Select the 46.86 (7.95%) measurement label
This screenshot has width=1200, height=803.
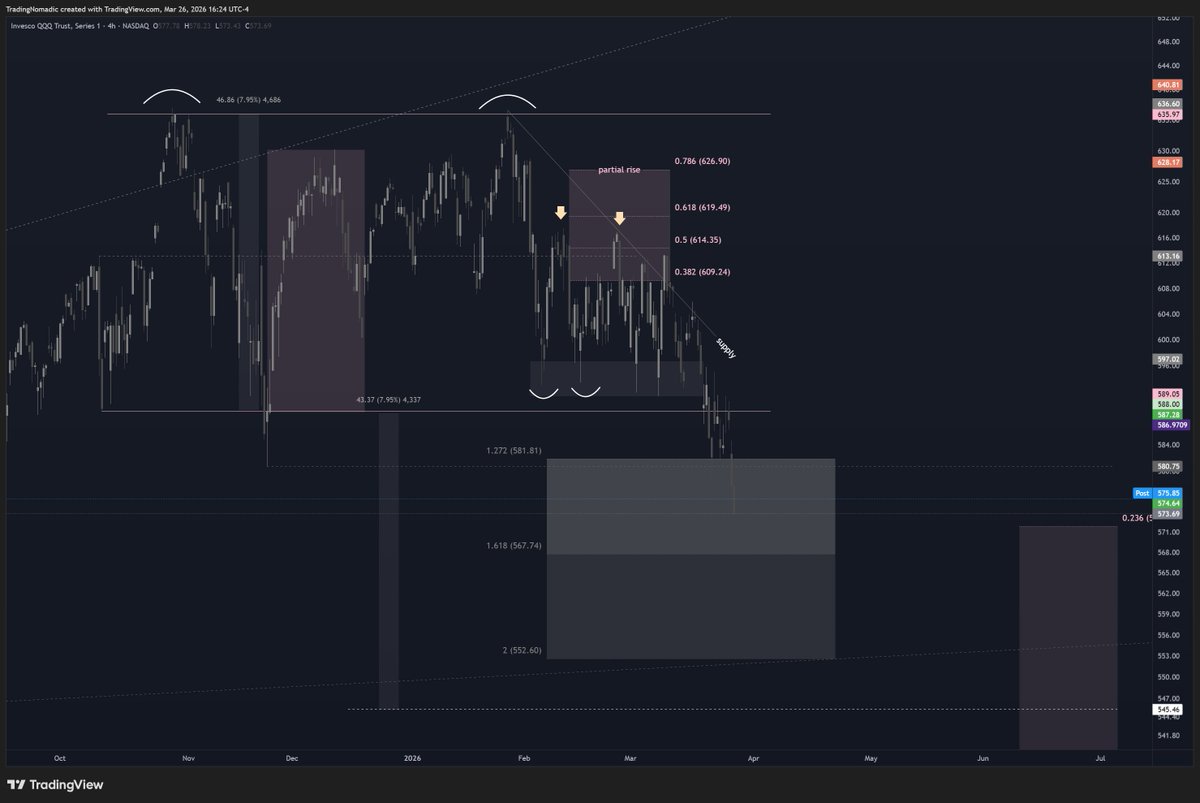coord(248,99)
